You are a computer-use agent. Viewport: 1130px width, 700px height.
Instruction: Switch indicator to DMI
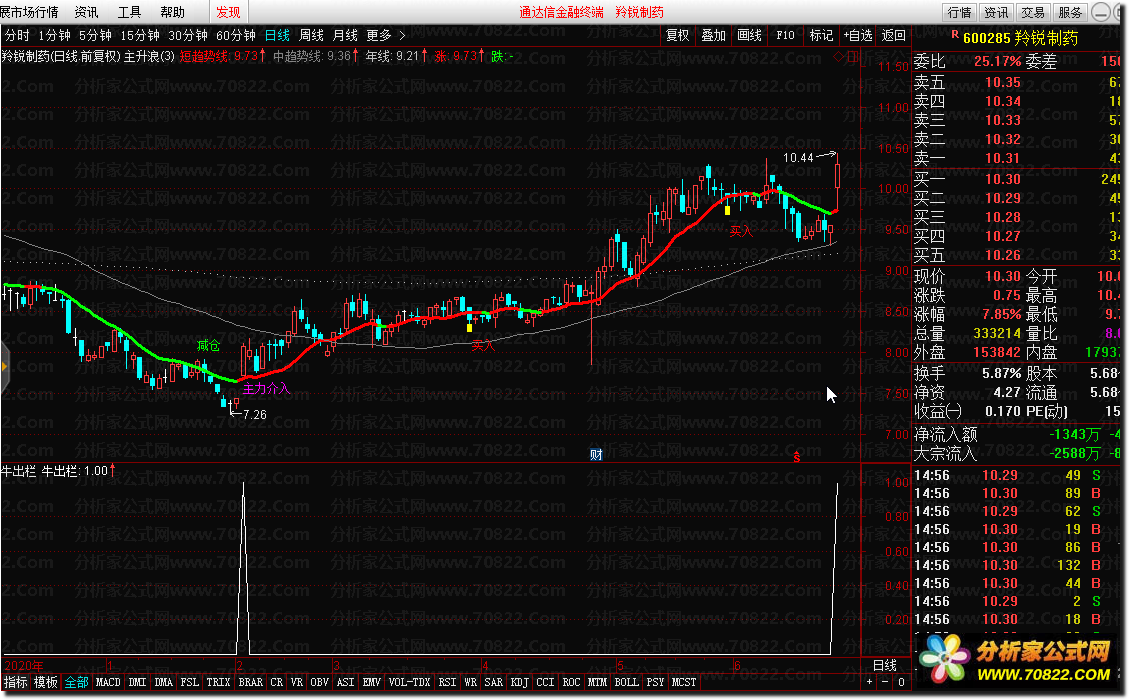click(138, 682)
